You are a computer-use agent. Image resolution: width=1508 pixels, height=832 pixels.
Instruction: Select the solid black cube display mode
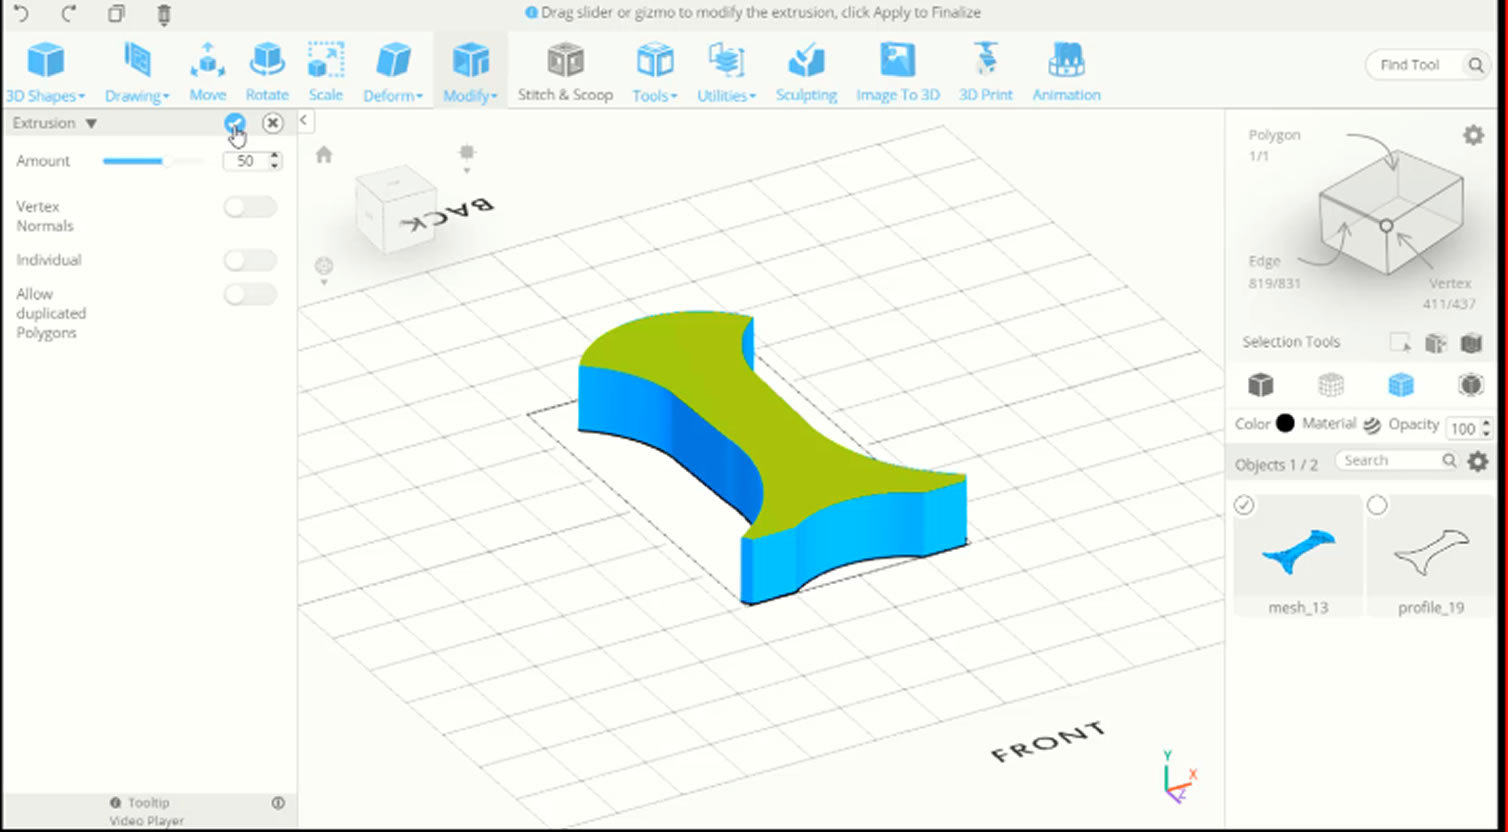(x=1261, y=384)
